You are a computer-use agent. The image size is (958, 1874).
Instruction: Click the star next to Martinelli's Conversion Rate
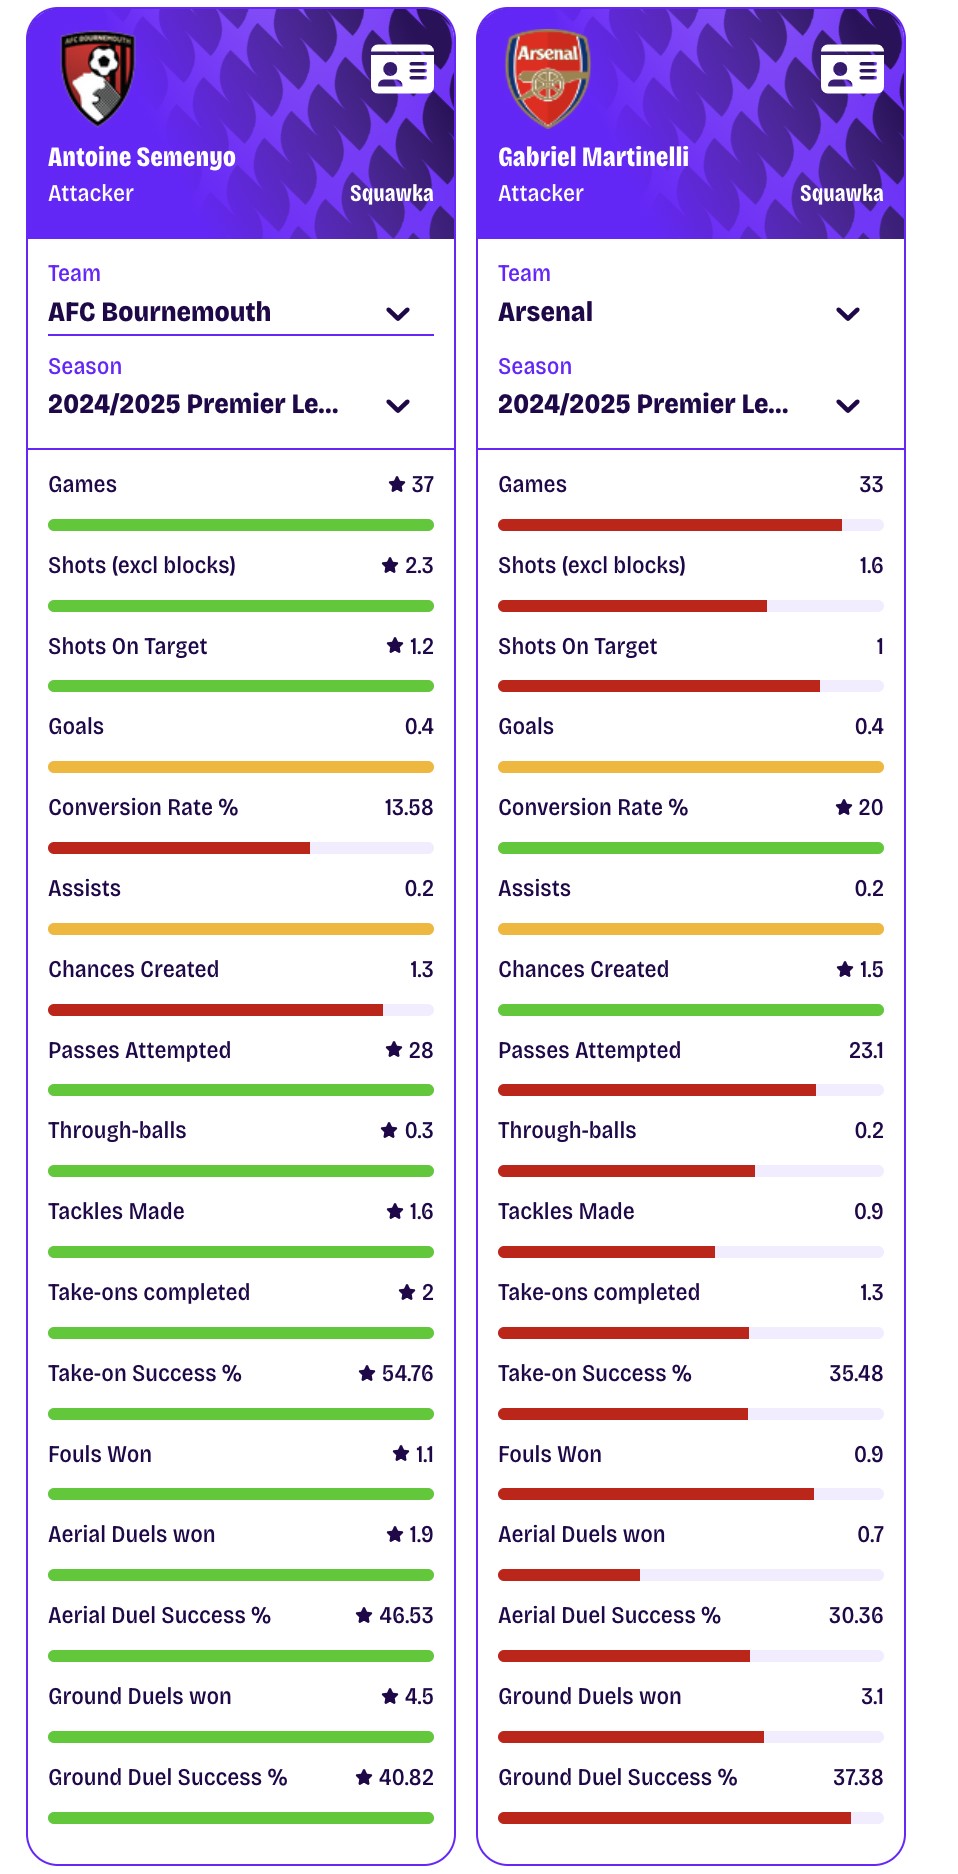pos(844,807)
